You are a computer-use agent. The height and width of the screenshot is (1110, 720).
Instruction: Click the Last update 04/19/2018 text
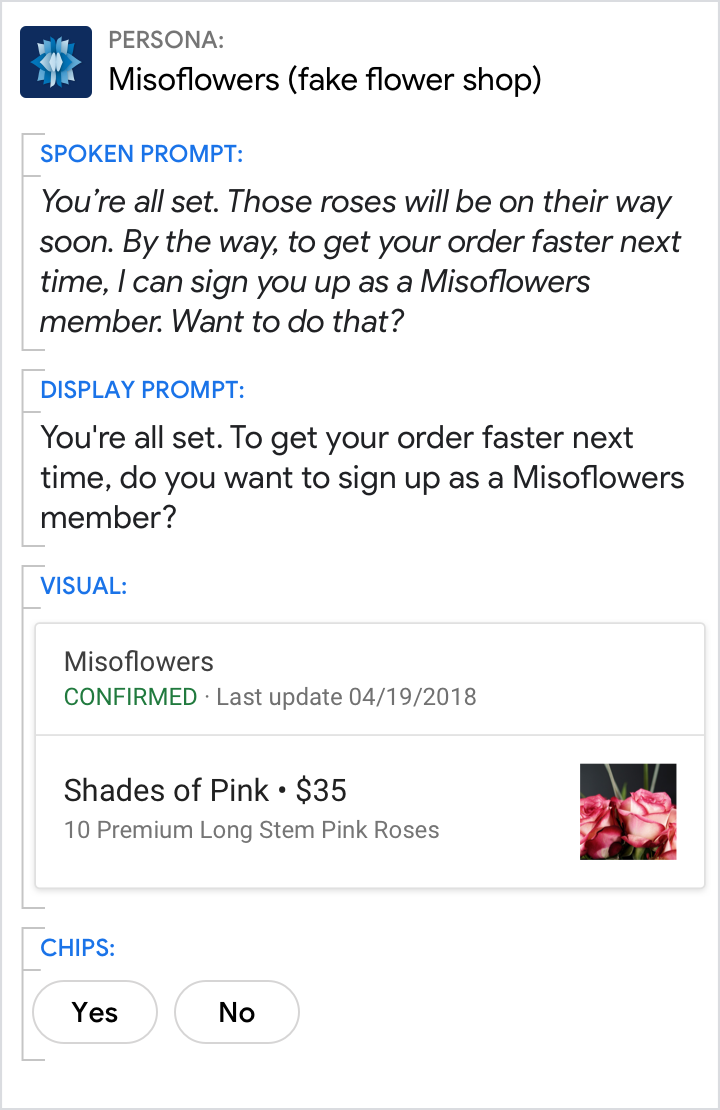coord(346,697)
